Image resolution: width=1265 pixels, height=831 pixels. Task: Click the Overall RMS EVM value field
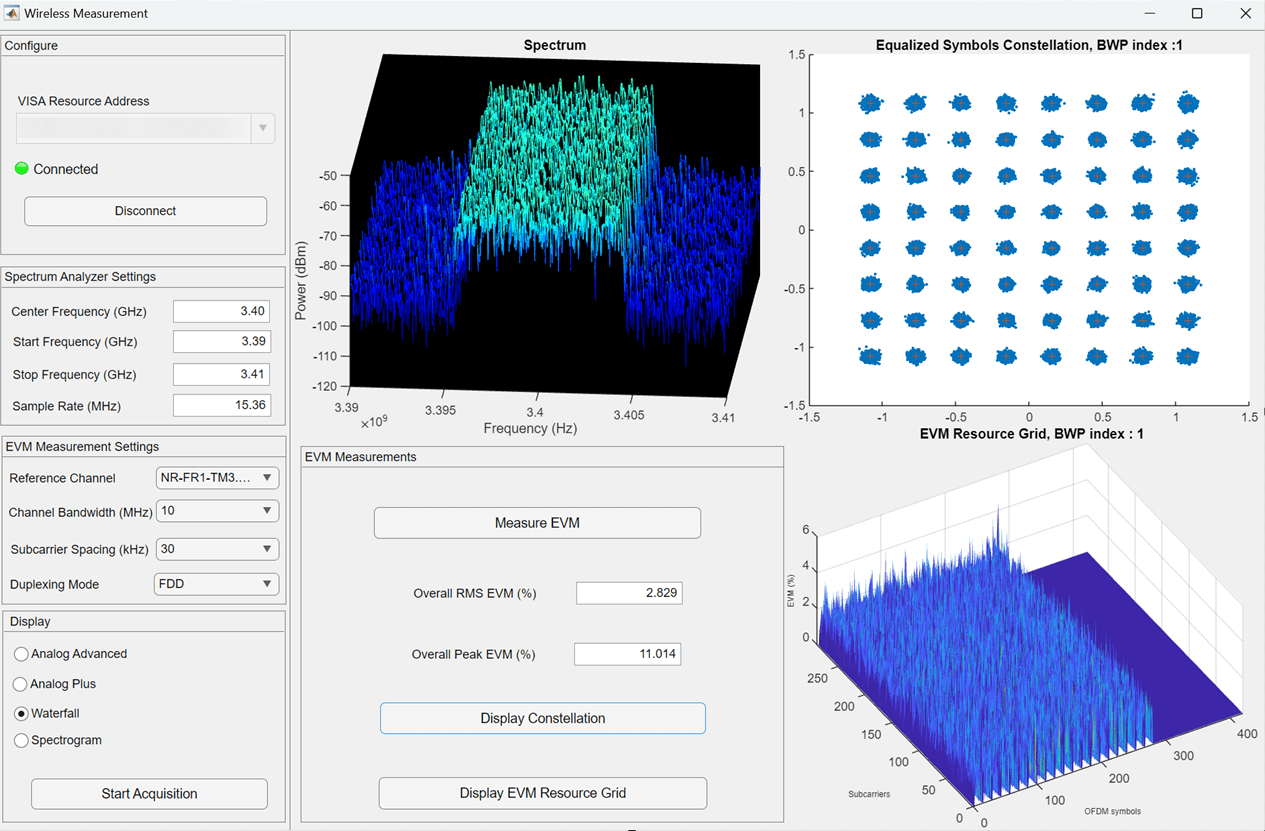[628, 593]
